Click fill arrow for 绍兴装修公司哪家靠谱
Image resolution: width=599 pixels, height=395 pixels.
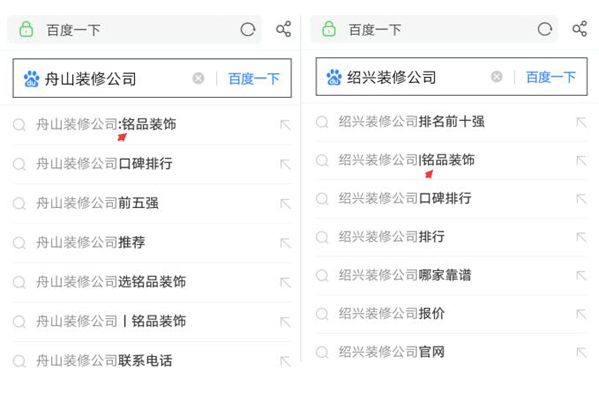[581, 275]
